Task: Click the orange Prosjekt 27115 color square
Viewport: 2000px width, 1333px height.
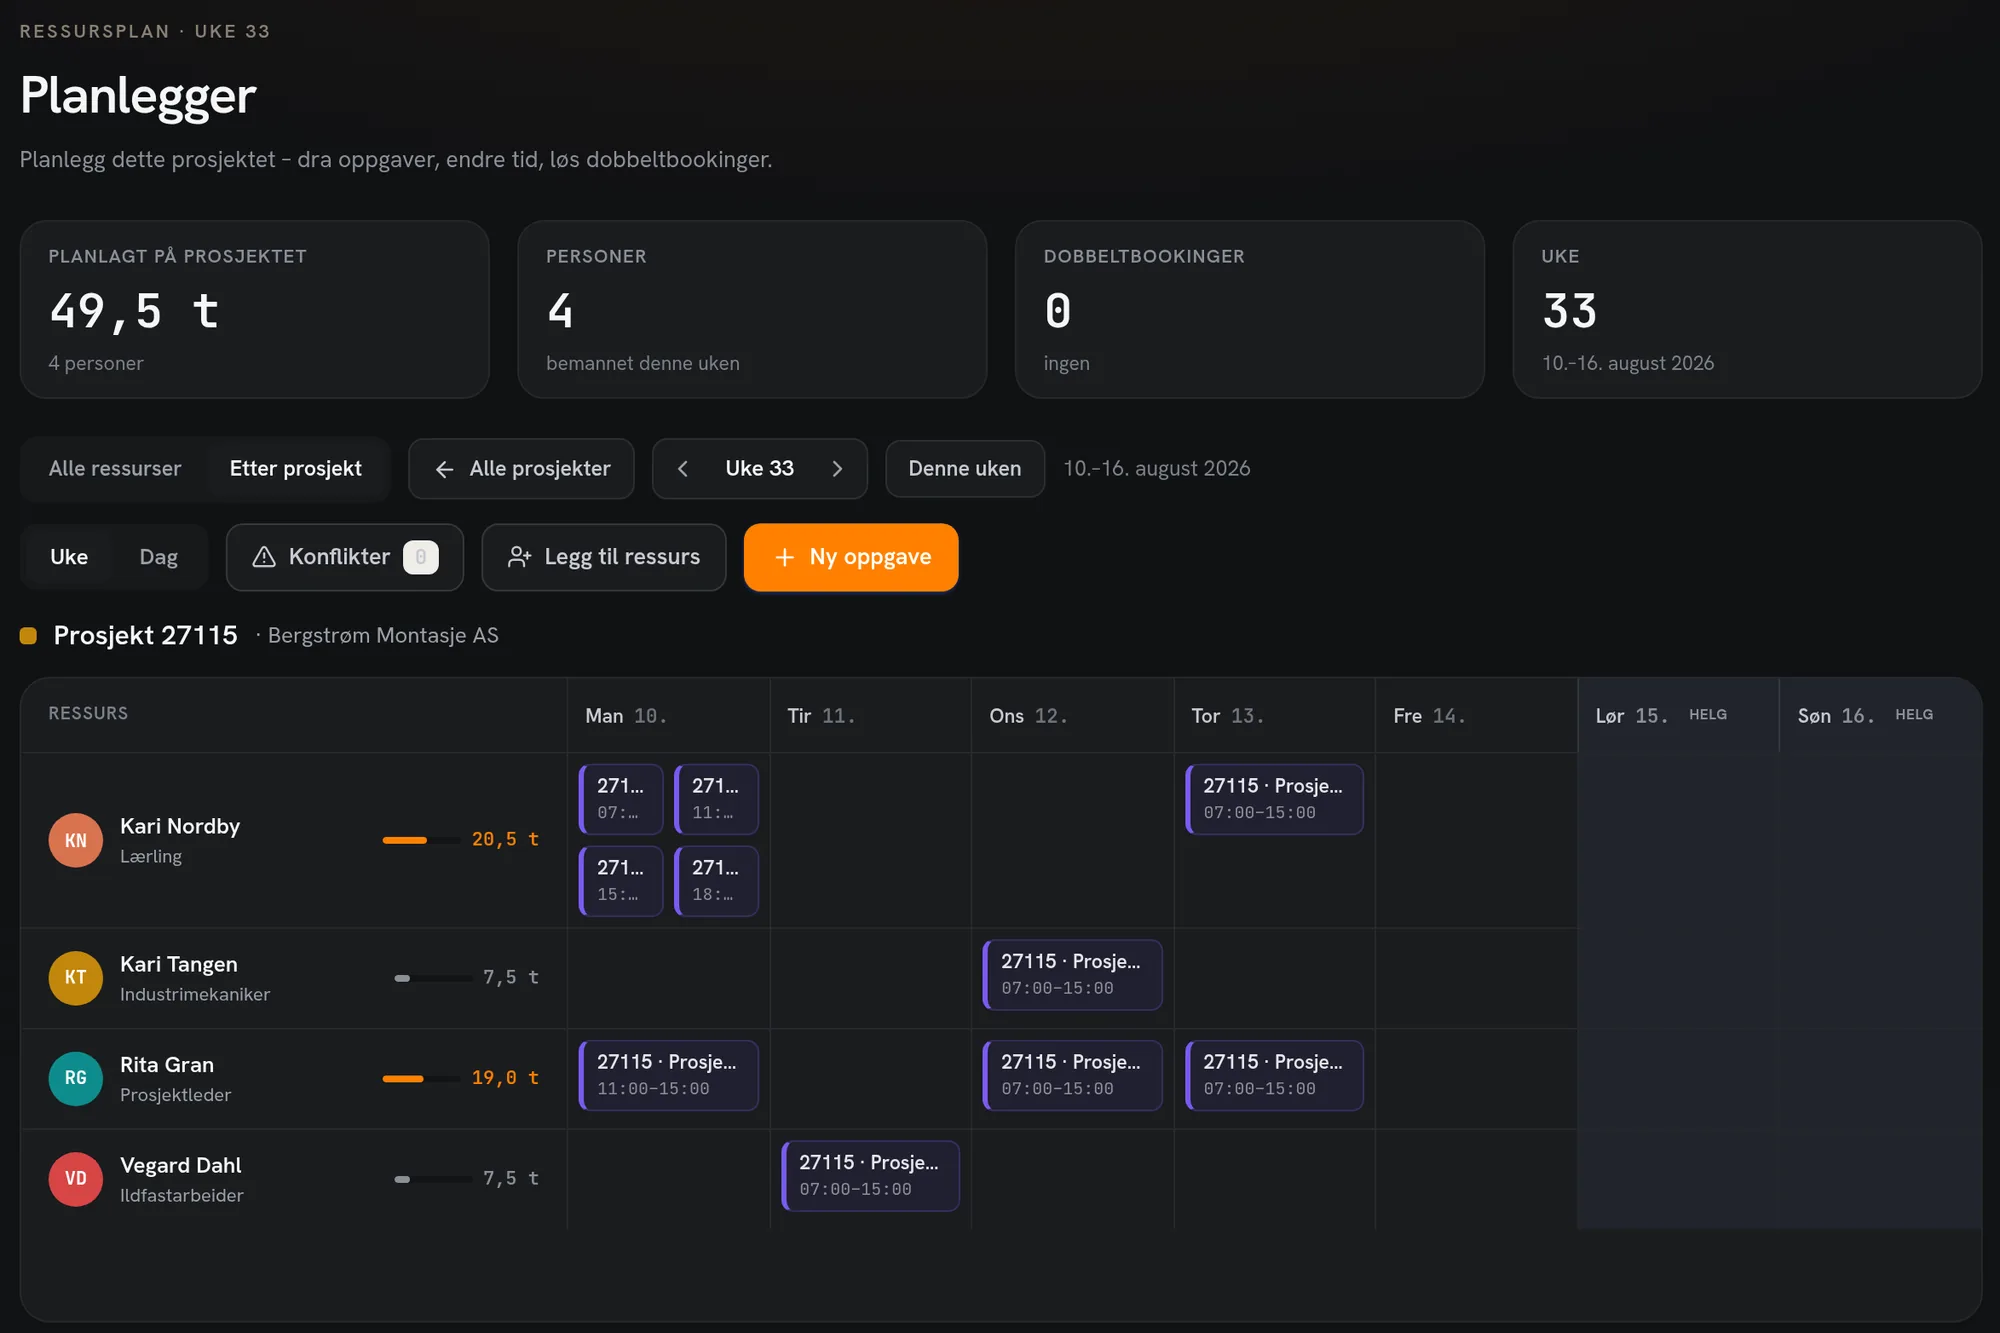Action: click(x=29, y=636)
